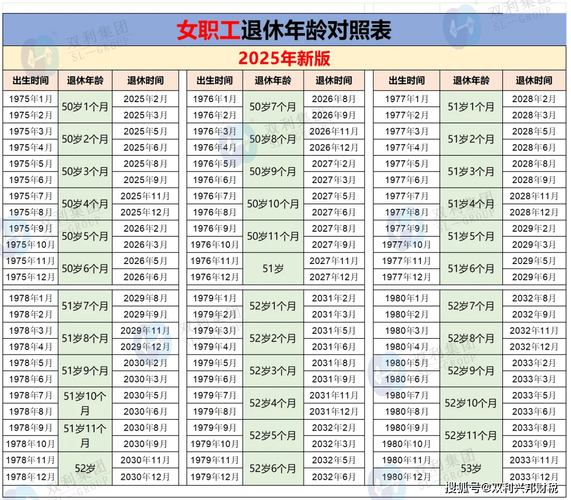The height and width of the screenshot is (500, 571).
Task: Click retirement time 2032年11月
Action: click(534, 330)
